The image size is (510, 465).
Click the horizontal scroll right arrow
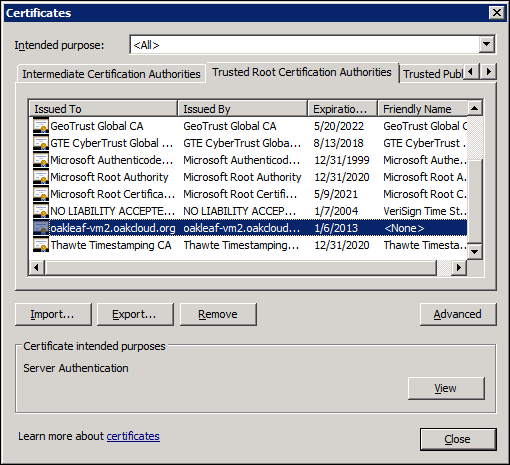click(x=459, y=267)
